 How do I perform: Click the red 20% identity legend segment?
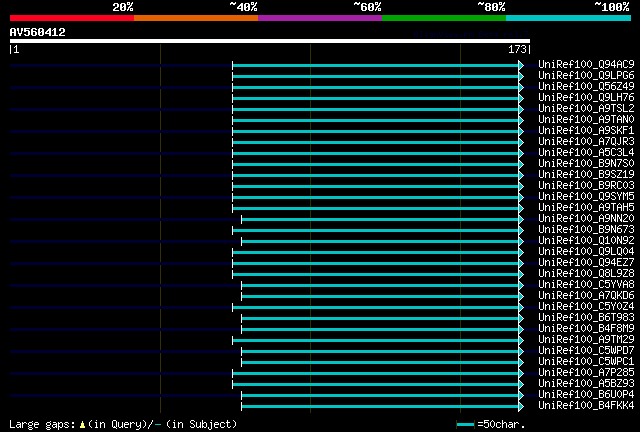click(72, 18)
